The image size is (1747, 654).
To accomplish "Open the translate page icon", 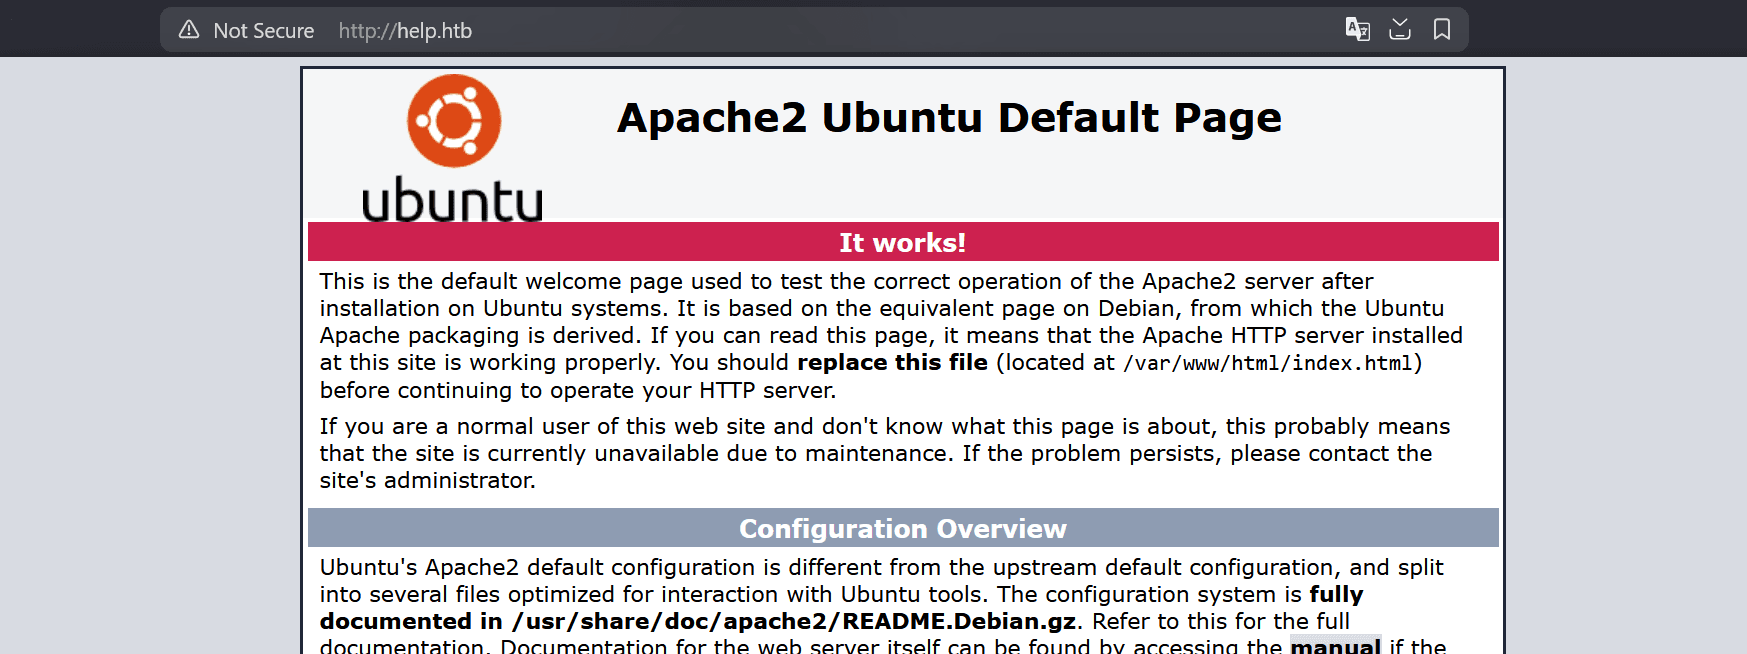I will pyautogui.click(x=1357, y=29).
